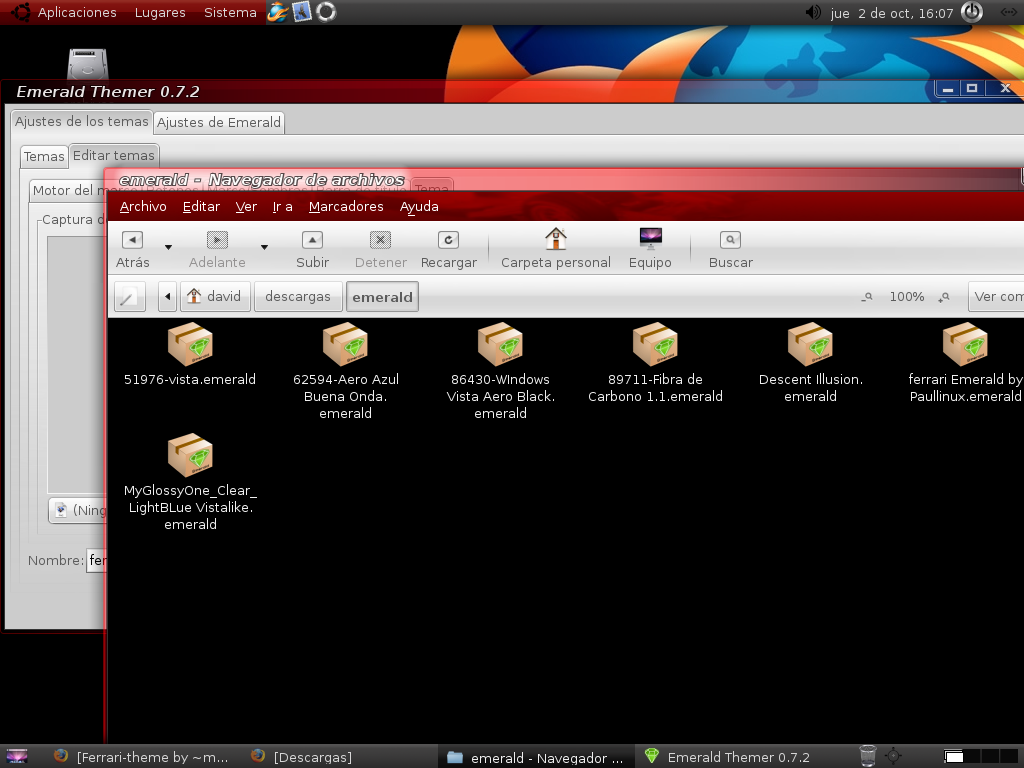This screenshot has width=1024, height=768.
Task: Click the circular refresh panel launcher icon
Action: (326, 12)
